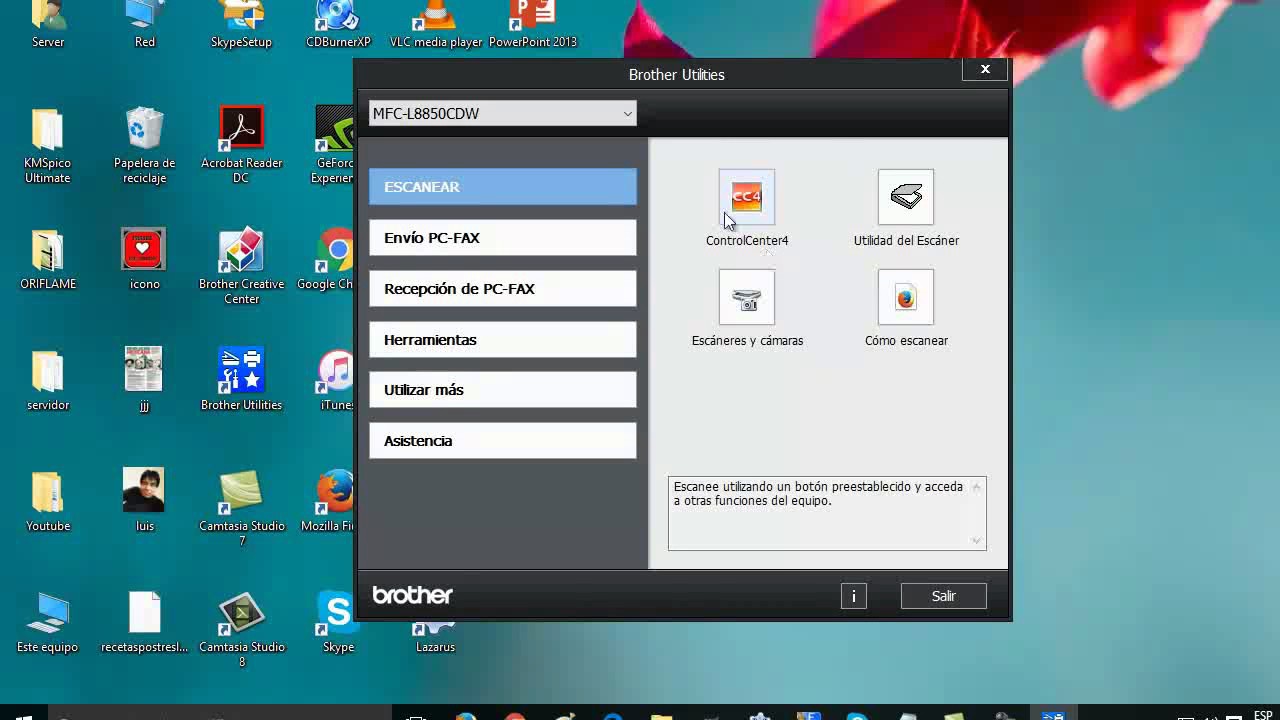
Task: Open the Utilizar más category
Action: (502, 390)
